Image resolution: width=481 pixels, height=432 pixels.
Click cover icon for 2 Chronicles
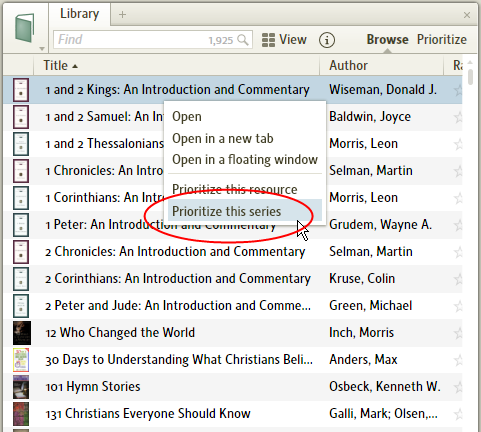tap(21, 252)
